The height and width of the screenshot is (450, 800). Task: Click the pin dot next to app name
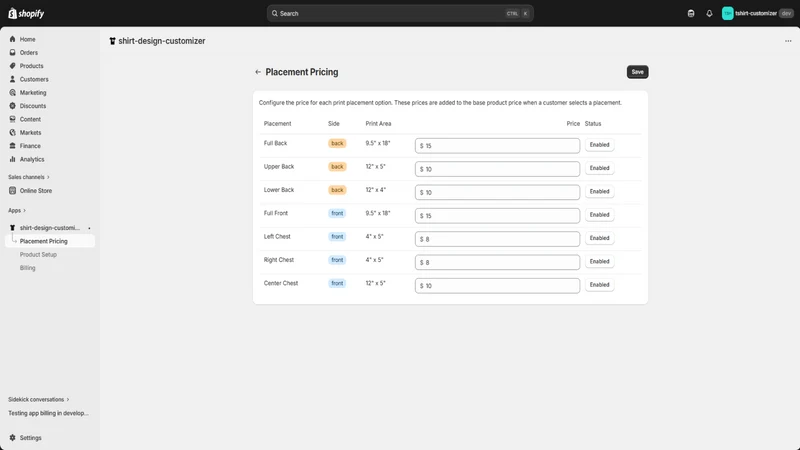pyautogui.click(x=89, y=228)
